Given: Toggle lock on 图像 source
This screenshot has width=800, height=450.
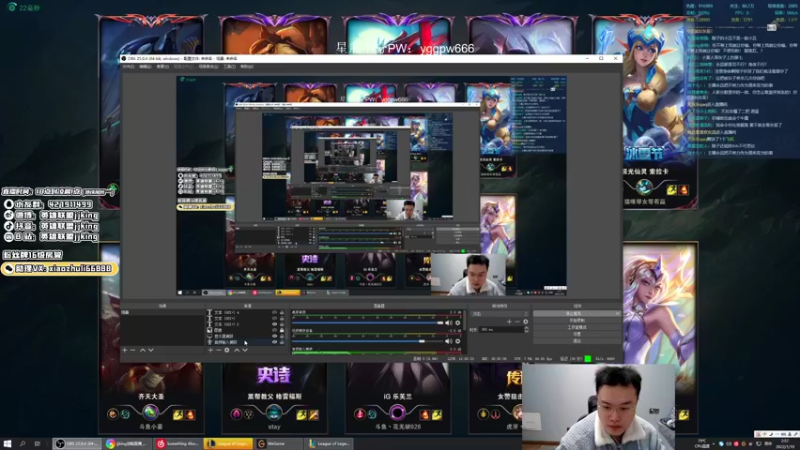Looking at the screenshot, I should tap(282, 330).
